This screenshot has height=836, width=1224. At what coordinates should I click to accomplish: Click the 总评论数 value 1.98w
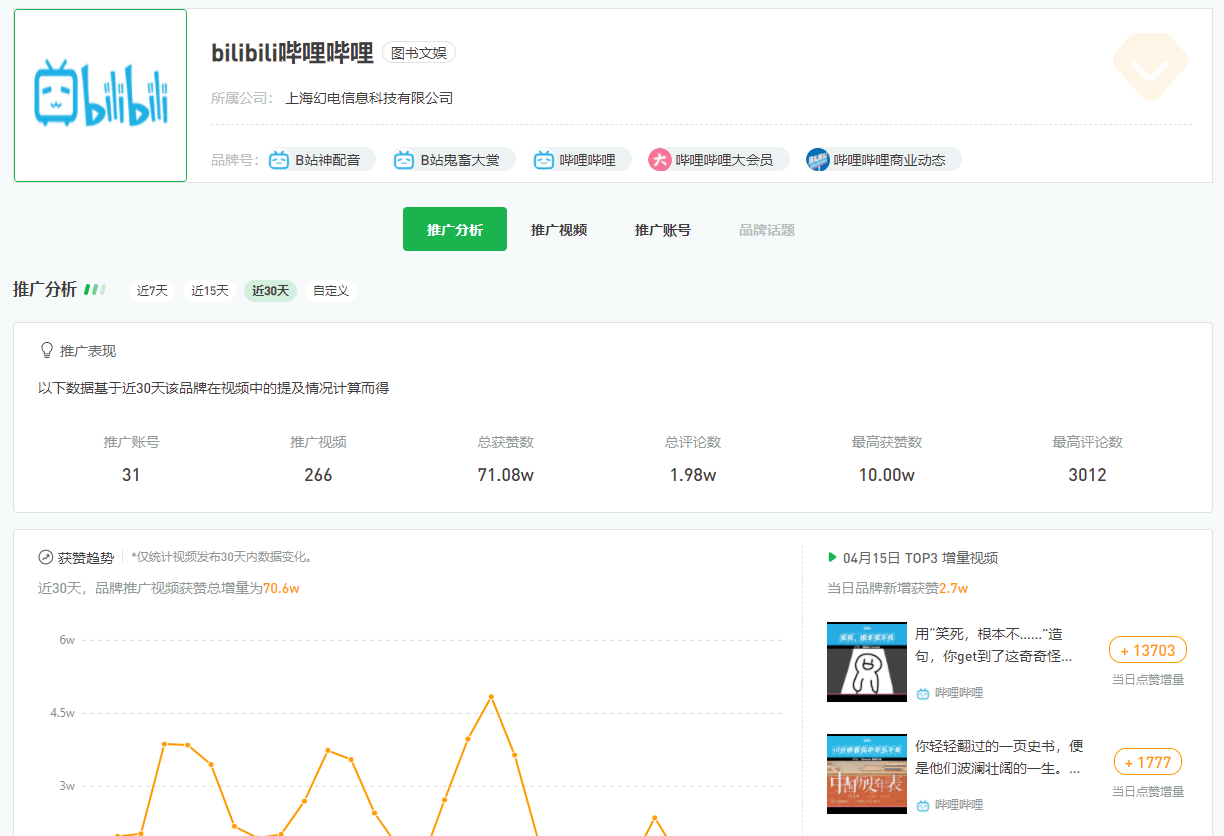693,475
